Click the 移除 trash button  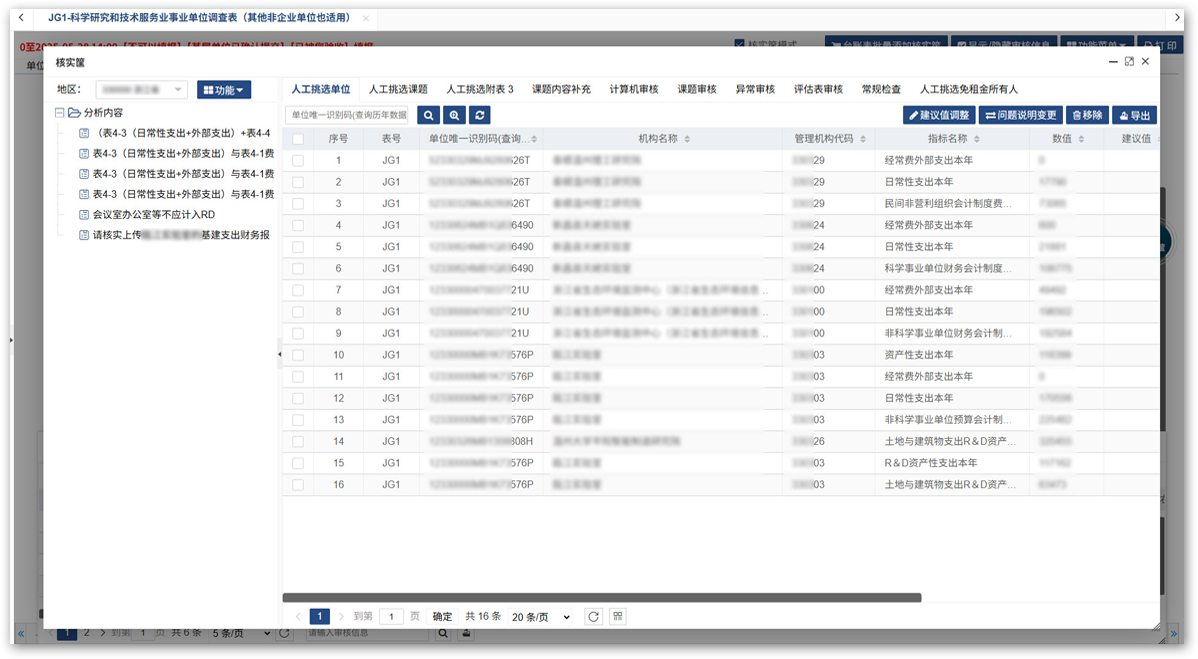click(1086, 115)
